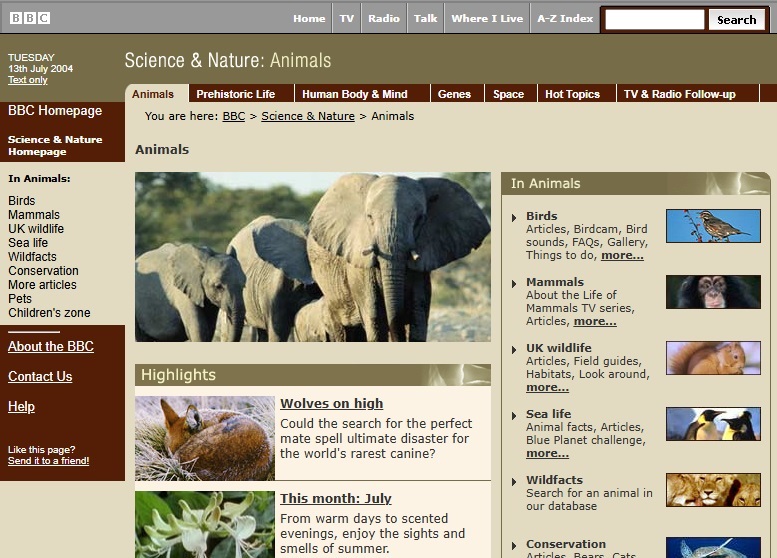This screenshot has height=558, width=777.
Task: Click the arrow bullet beside Sea life
Action: (x=515, y=415)
